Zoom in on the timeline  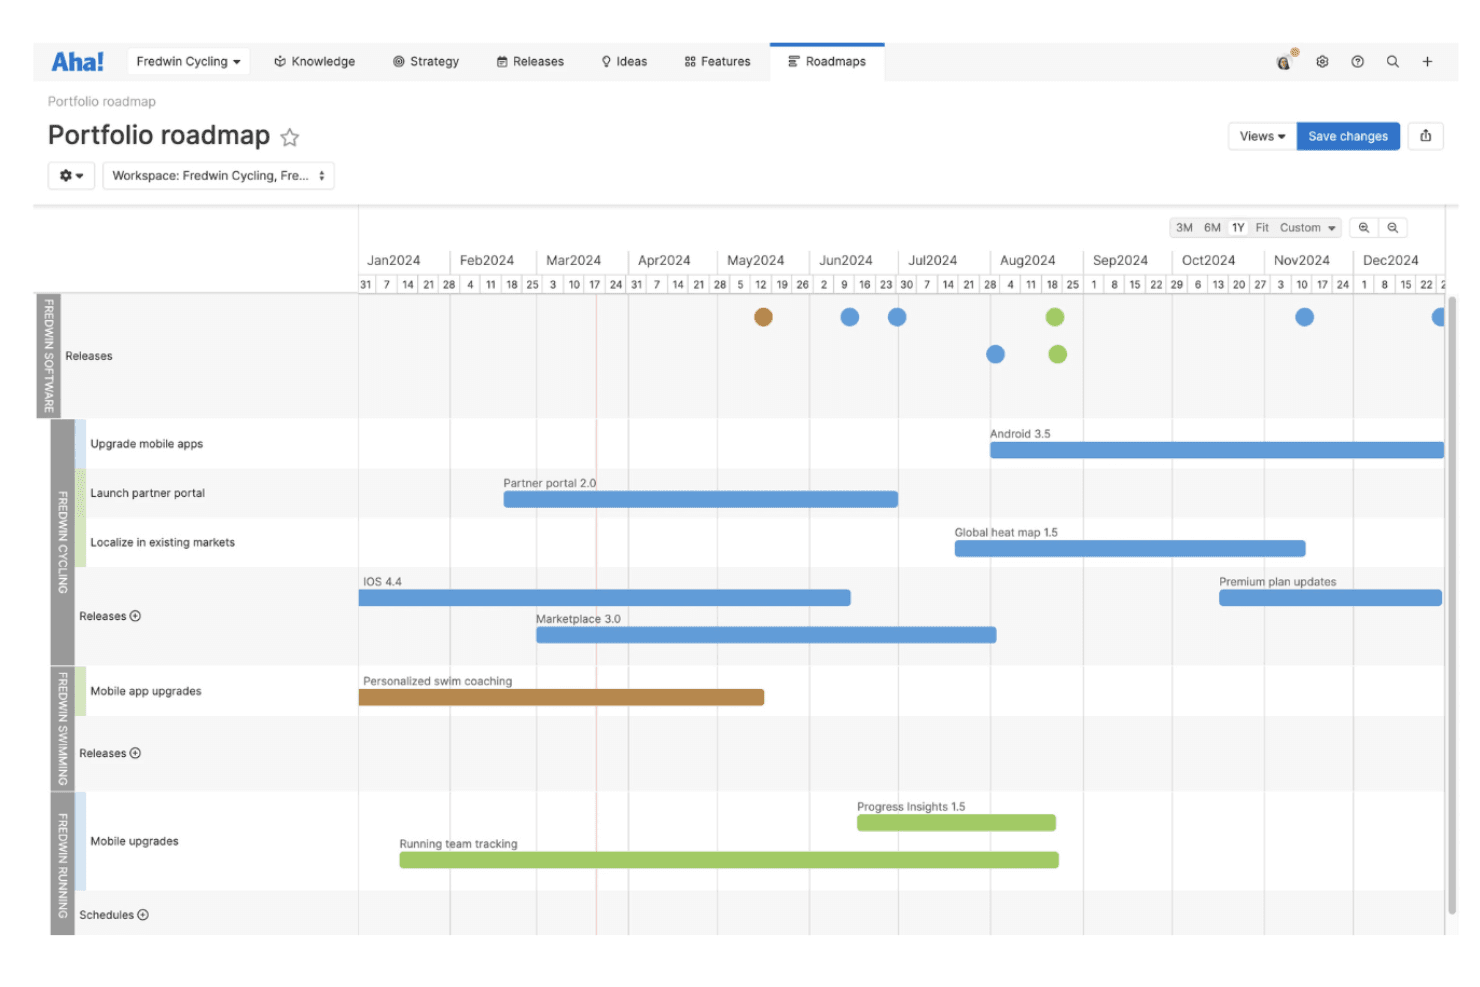pyautogui.click(x=1364, y=228)
